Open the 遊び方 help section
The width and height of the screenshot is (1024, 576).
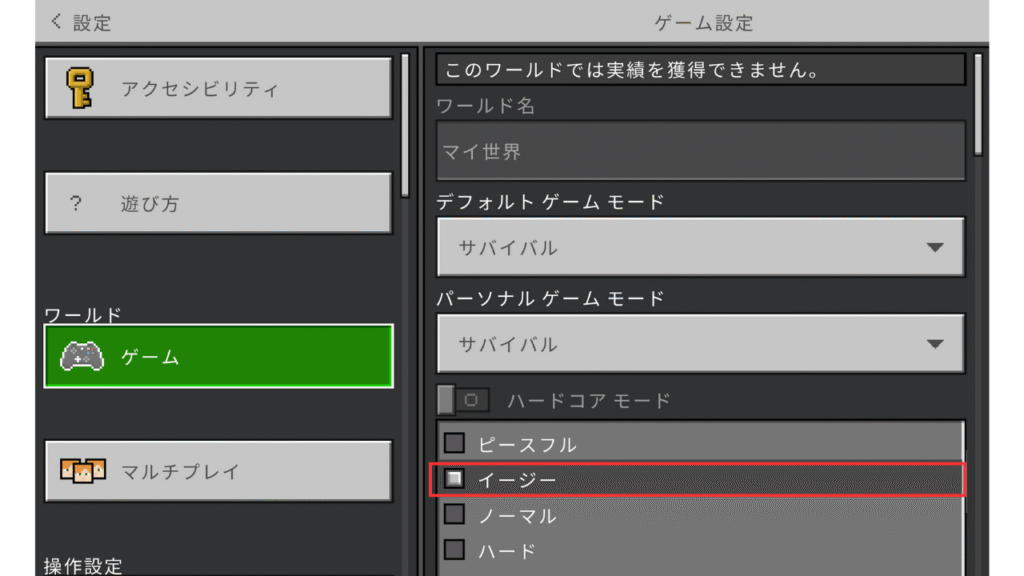point(218,204)
